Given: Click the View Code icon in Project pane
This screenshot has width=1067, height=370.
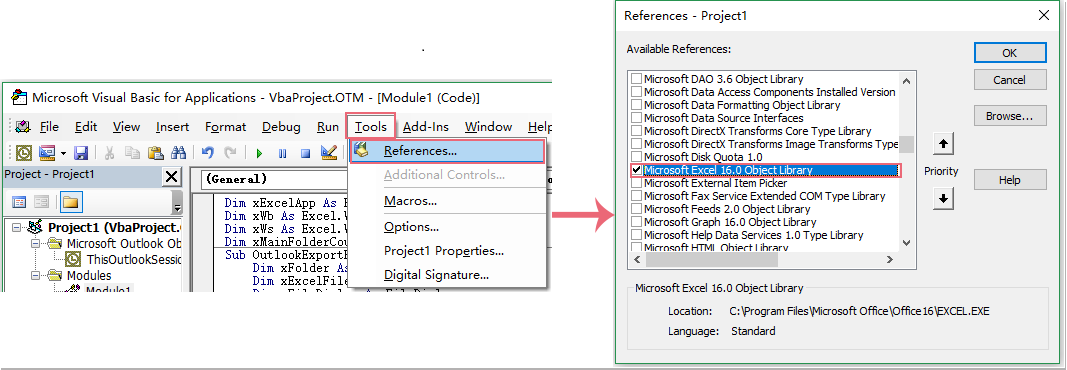Looking at the screenshot, I should pyautogui.click(x=19, y=201).
